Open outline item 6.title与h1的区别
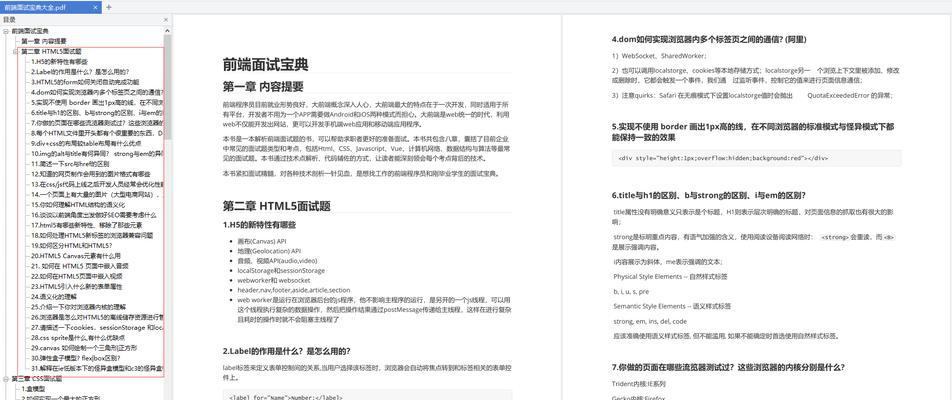952x400 pixels. (97, 113)
